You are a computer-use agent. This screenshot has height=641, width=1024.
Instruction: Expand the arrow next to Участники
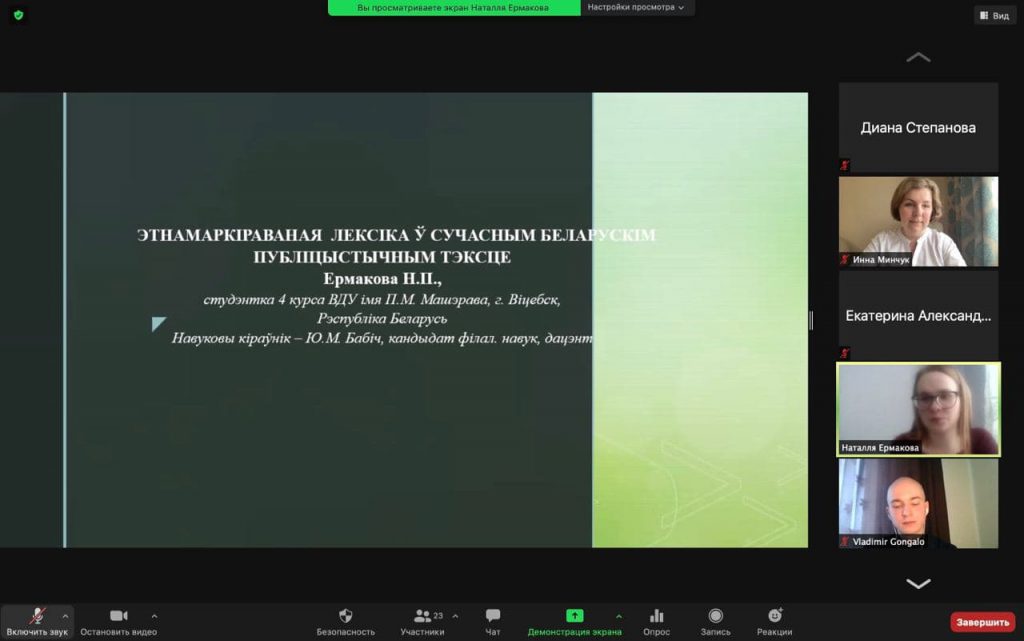456,616
